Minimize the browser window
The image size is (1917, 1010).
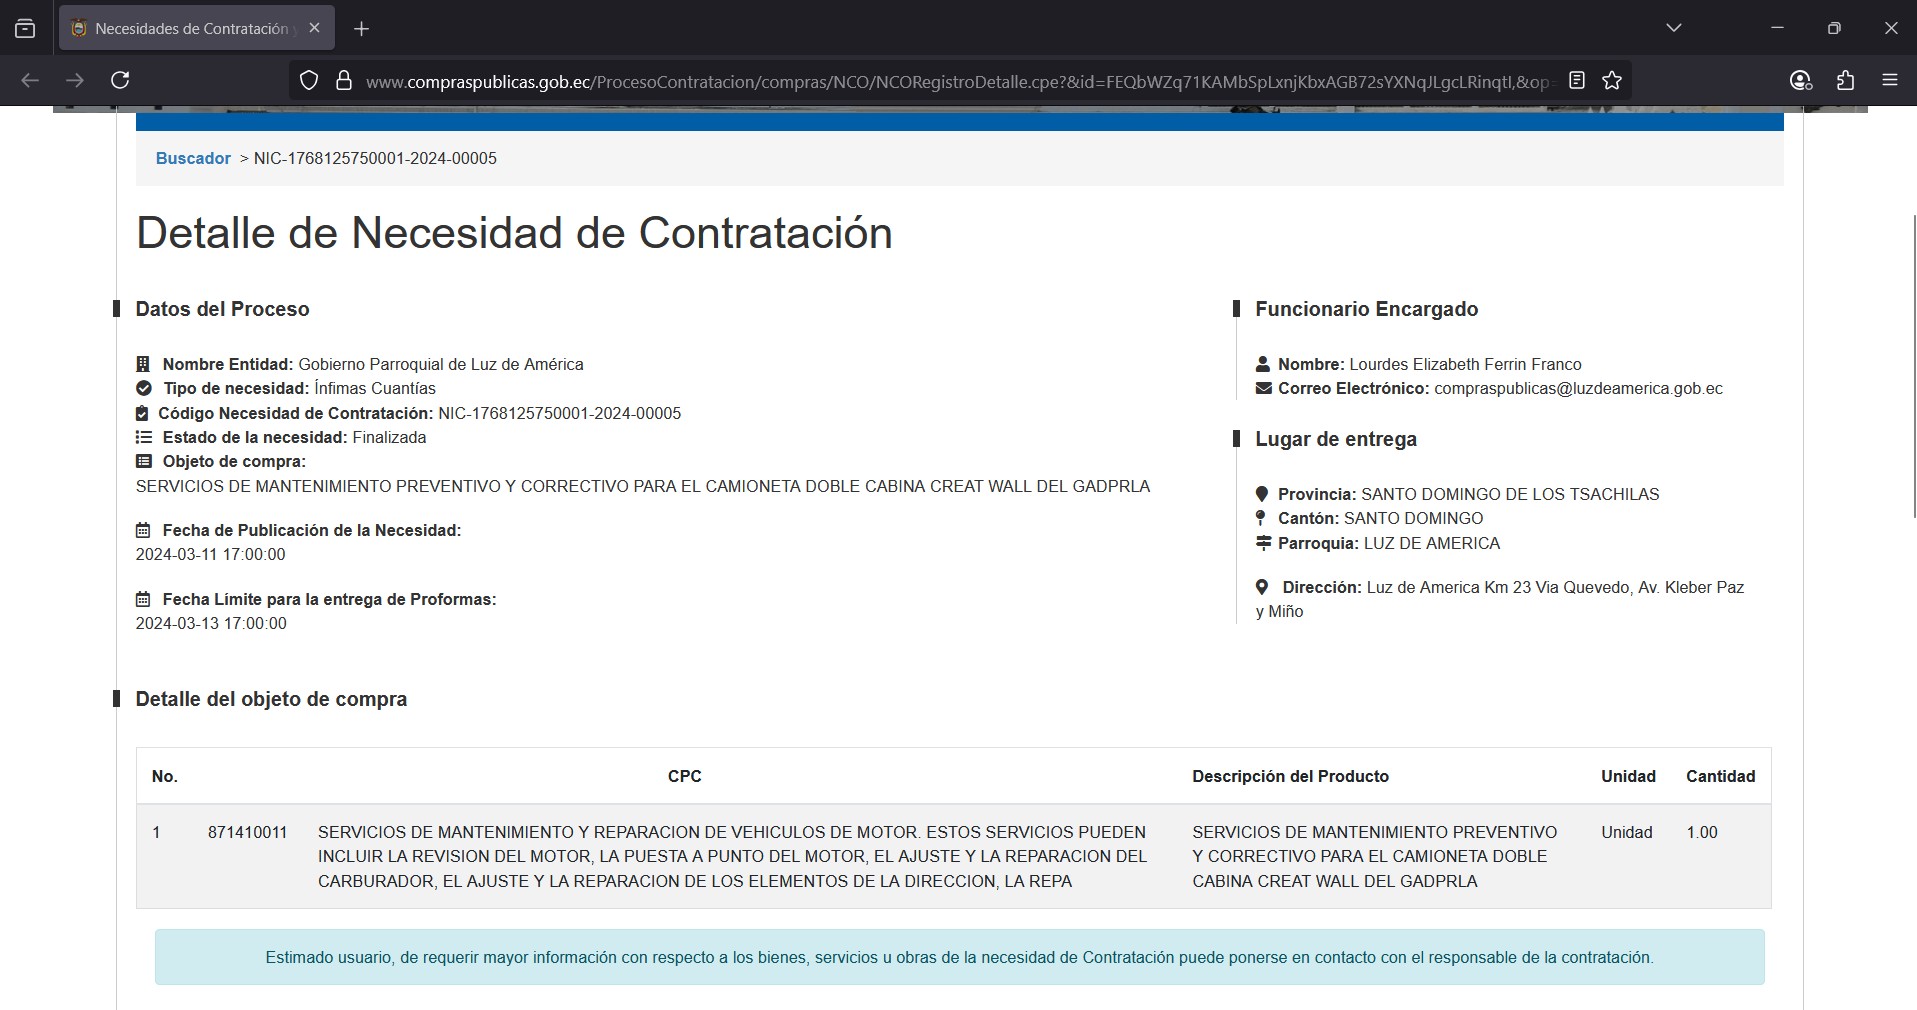1777,28
